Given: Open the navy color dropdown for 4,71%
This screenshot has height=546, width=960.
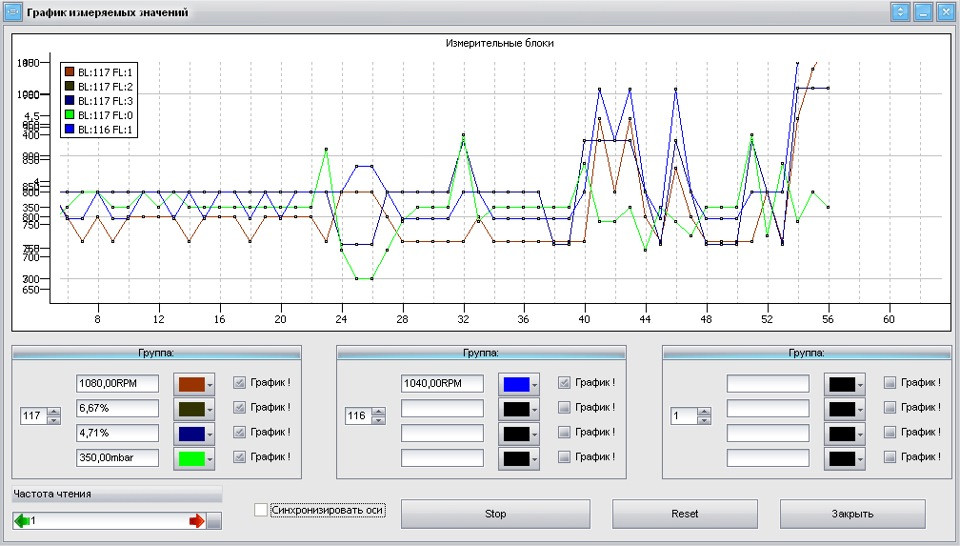Looking at the screenshot, I should click(x=194, y=434).
